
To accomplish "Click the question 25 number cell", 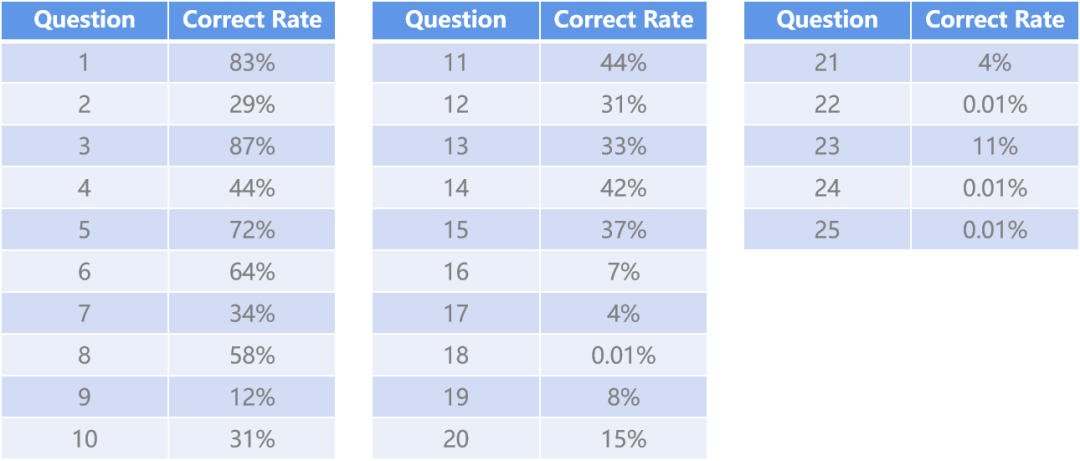I will point(827,229).
